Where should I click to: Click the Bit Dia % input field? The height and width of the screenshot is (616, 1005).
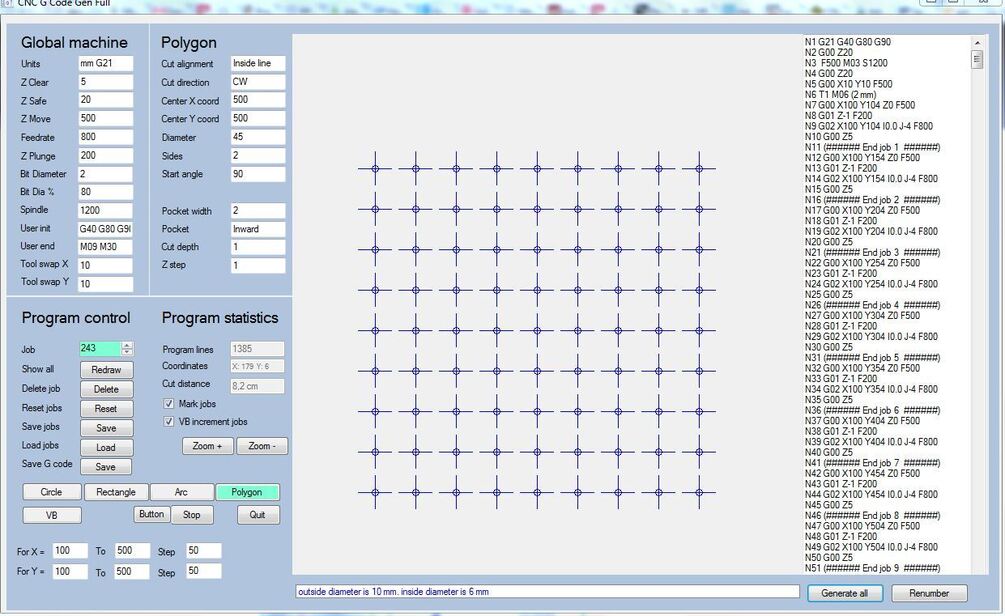105,192
